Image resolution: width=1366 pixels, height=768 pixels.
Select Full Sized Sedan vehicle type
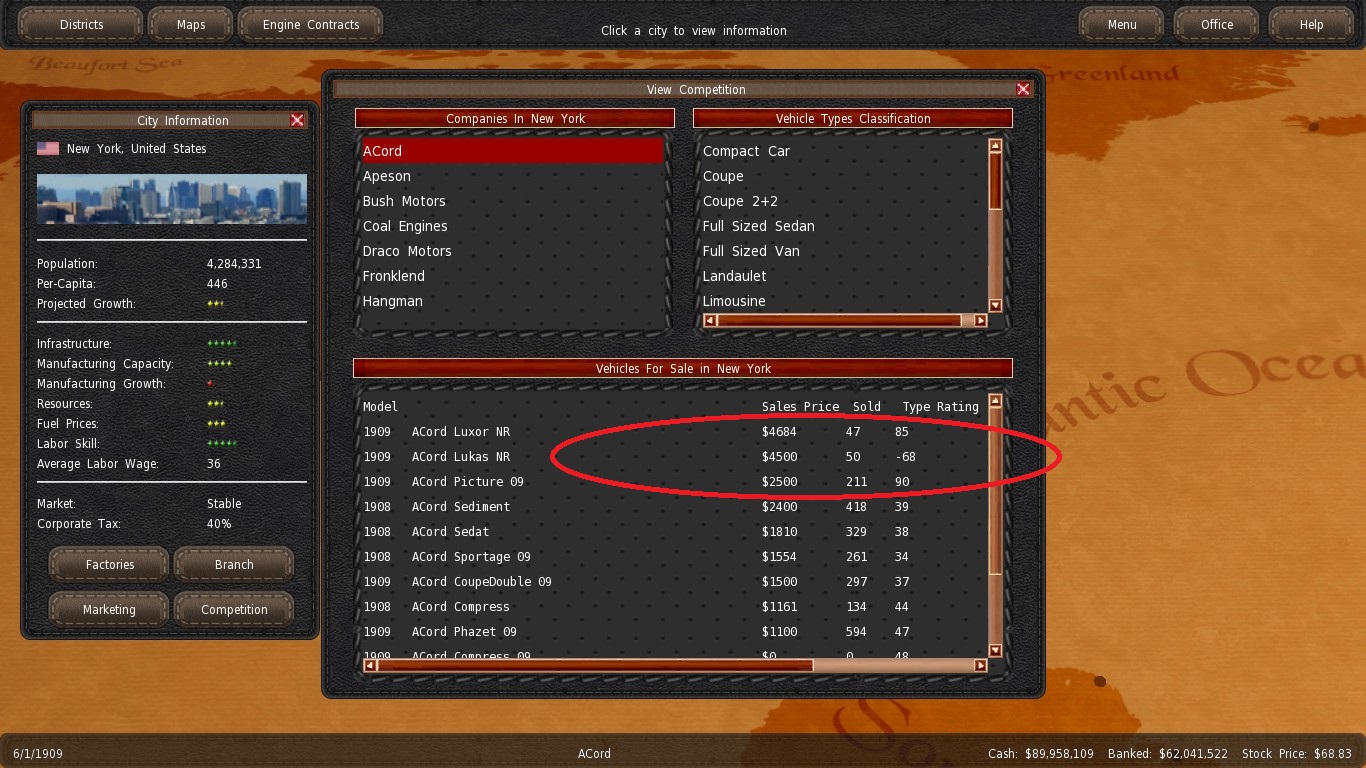pos(758,226)
